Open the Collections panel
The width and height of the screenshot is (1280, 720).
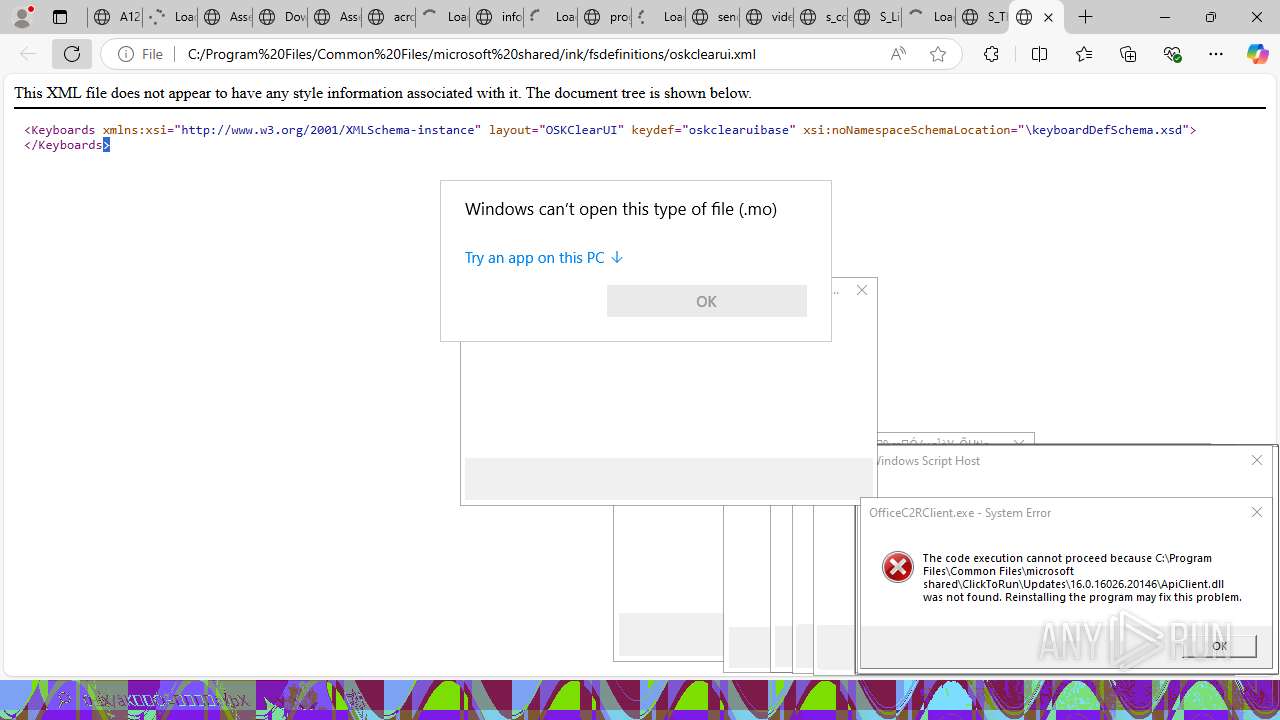tap(1128, 54)
